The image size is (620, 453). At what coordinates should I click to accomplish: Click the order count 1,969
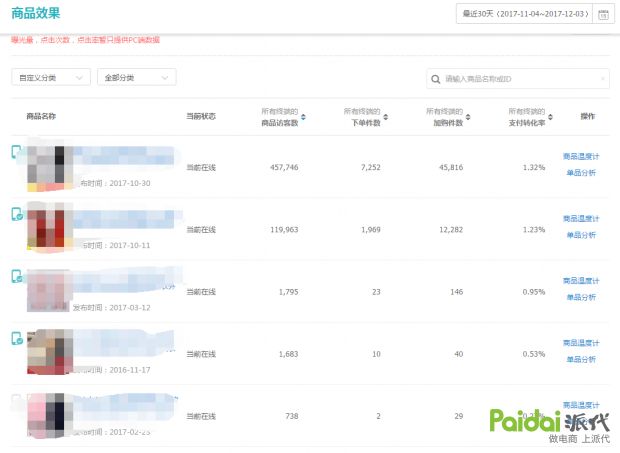click(370, 230)
